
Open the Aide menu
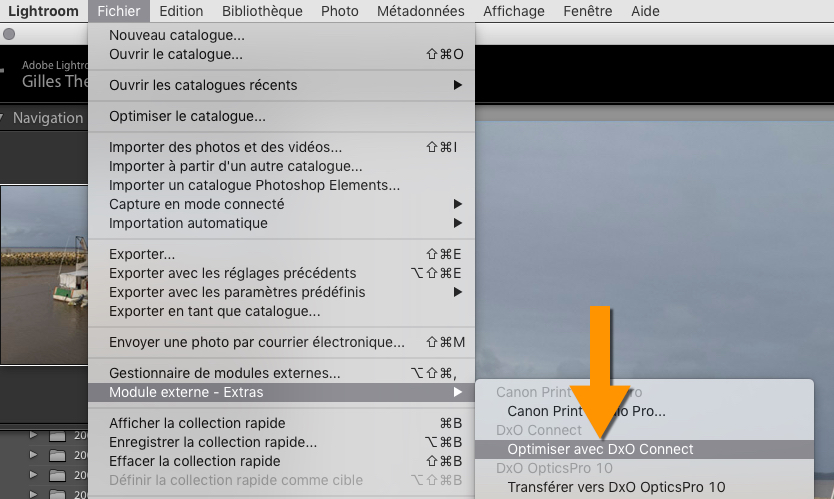click(x=645, y=11)
